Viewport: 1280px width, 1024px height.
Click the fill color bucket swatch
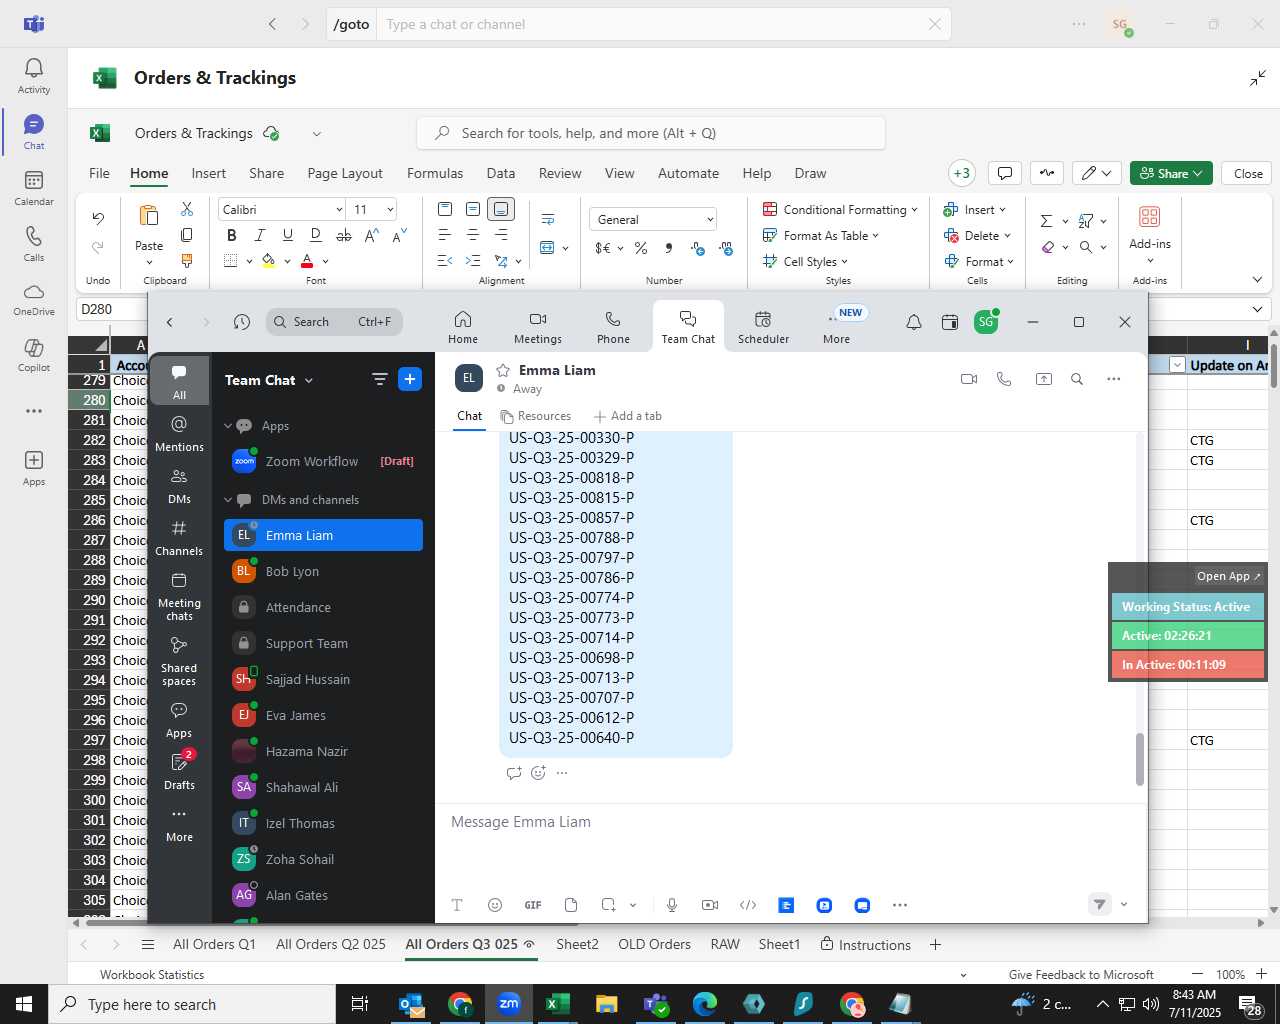(x=268, y=261)
